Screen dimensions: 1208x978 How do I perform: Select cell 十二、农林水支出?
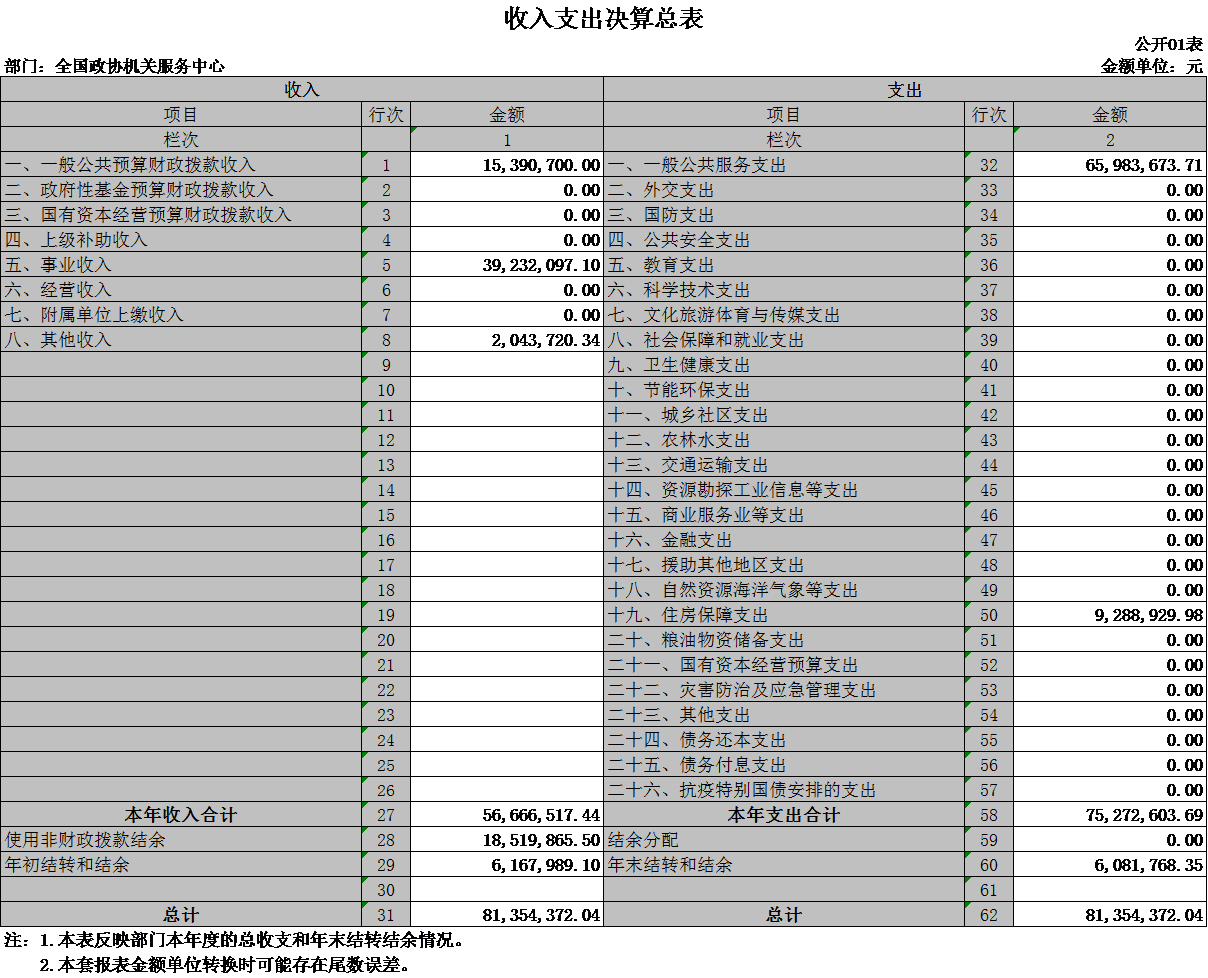tap(784, 440)
